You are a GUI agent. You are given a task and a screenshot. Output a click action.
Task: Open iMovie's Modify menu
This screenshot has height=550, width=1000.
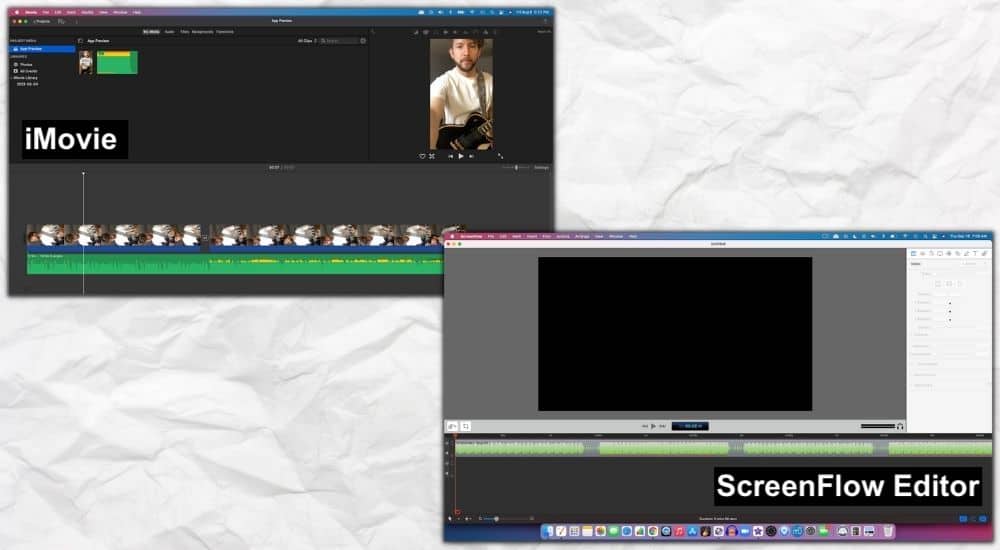click(87, 12)
